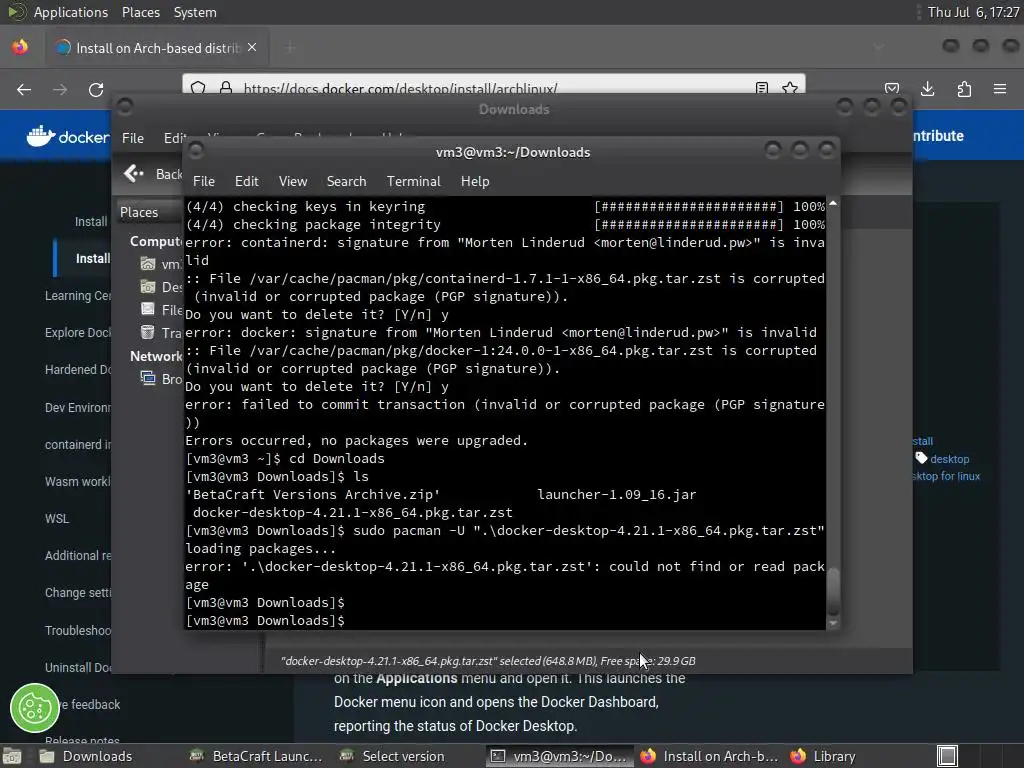The height and width of the screenshot is (768, 1024).
Task: Open Troubleshoot link in docs sidebar
Action: pos(78,630)
